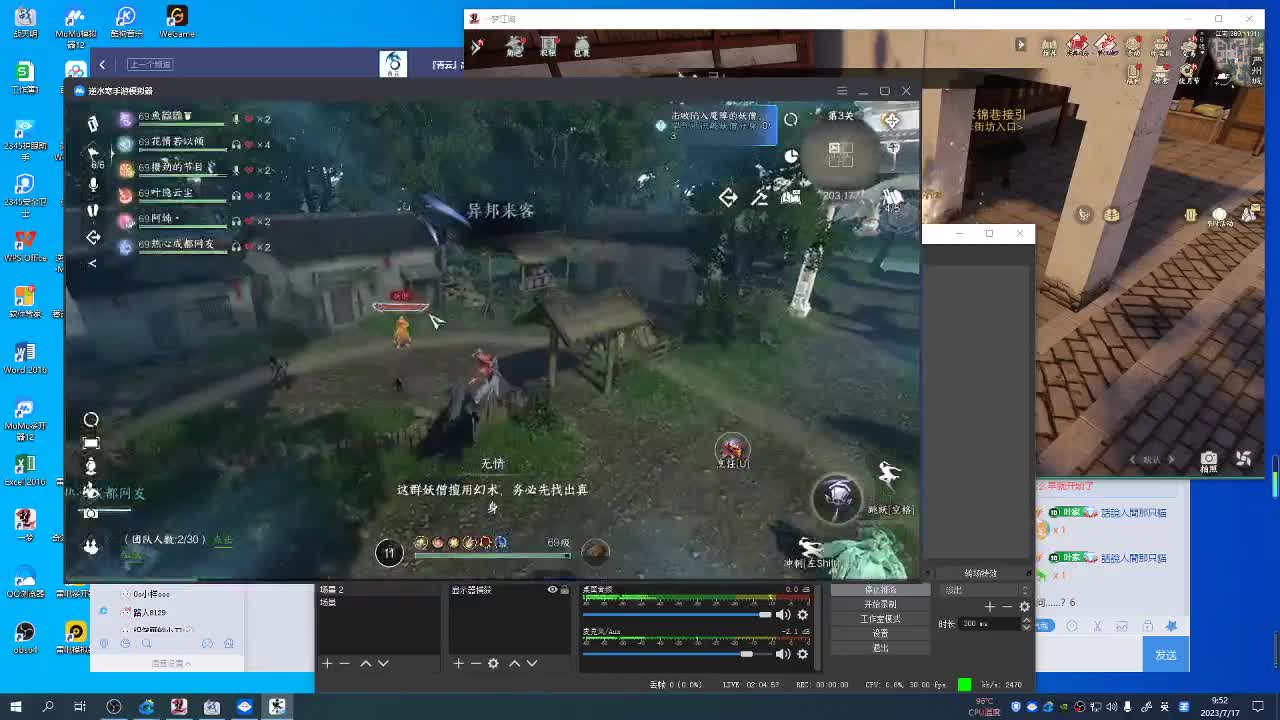Adjust the Mic/Aux volume slider
The height and width of the screenshot is (720, 1280).
click(678, 654)
